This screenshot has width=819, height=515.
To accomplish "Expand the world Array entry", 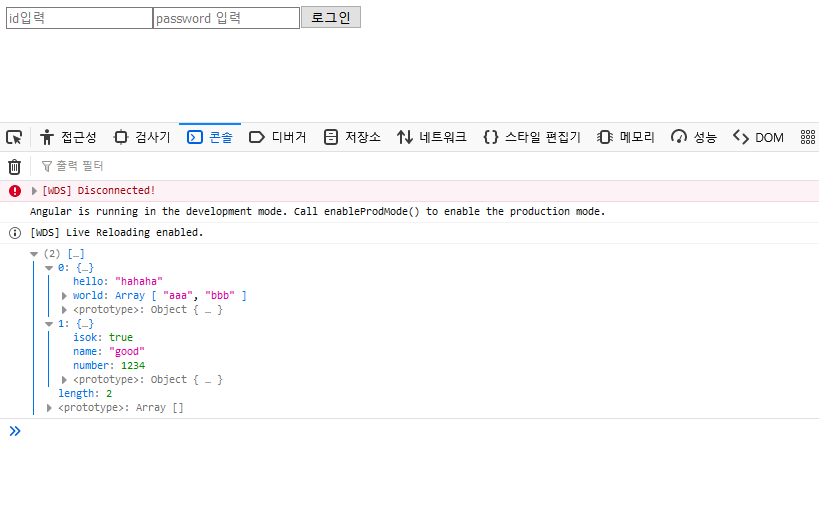I will click(64, 296).
